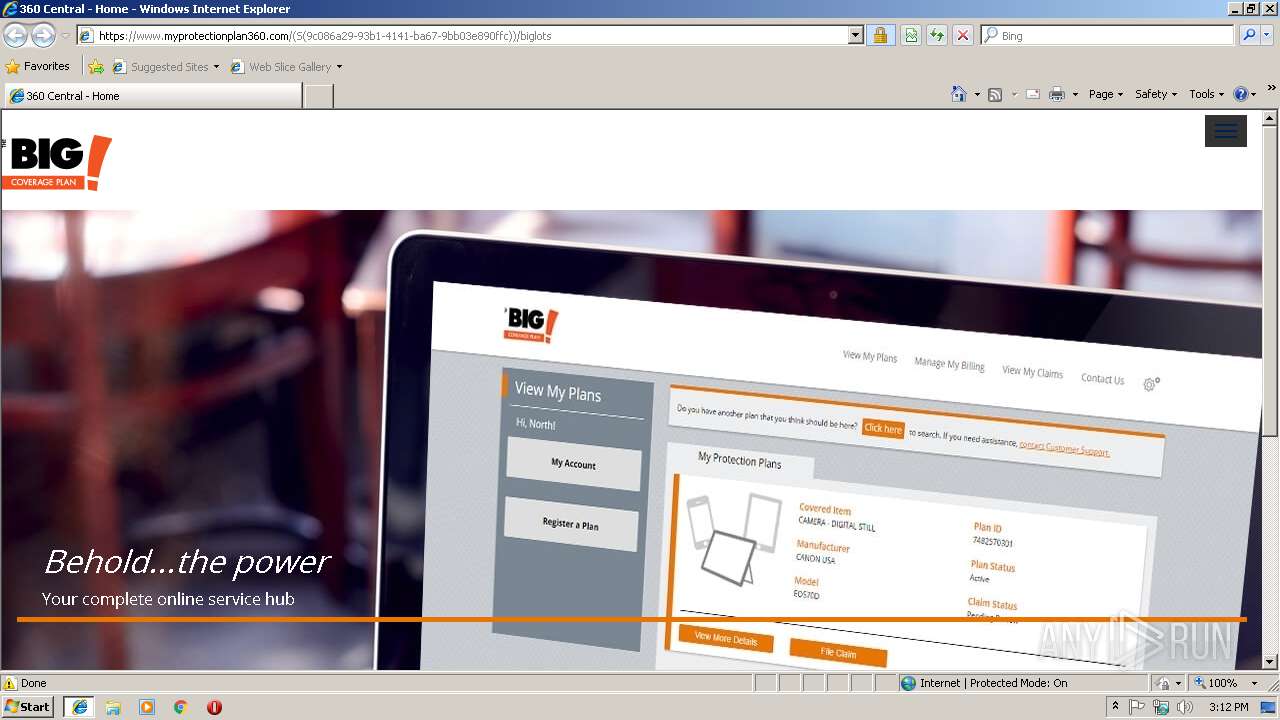Image resolution: width=1280 pixels, height=720 pixels.
Task: Click the Action Center flag tray icon
Action: [1137, 707]
